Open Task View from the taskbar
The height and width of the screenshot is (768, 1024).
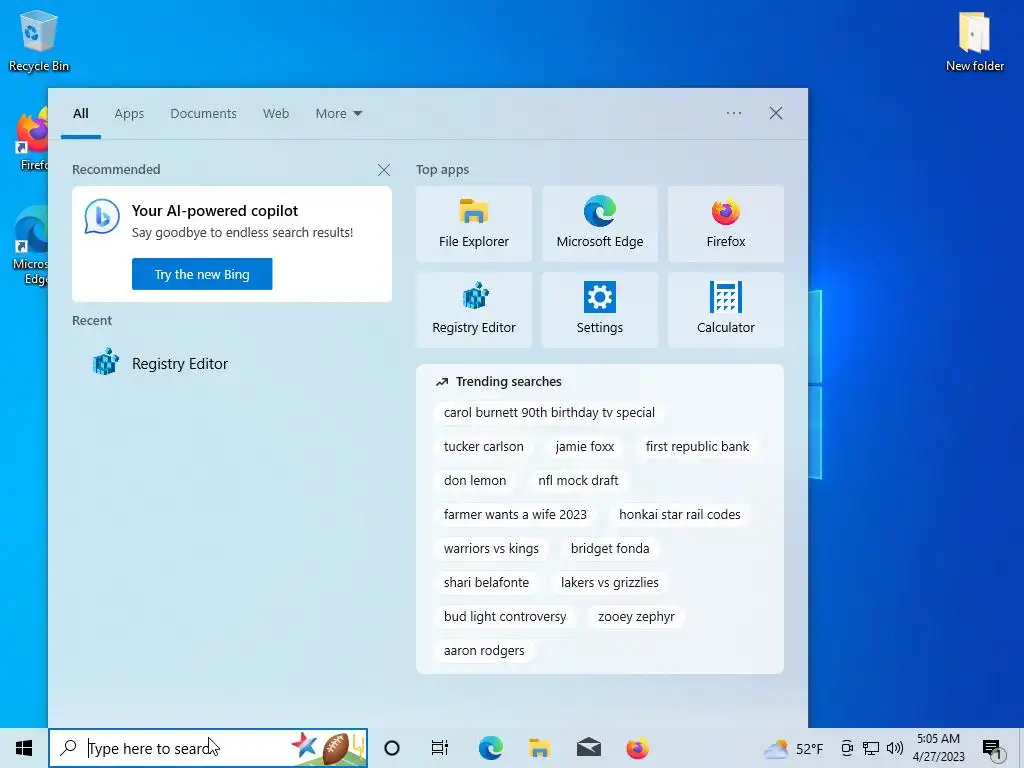(x=440, y=748)
